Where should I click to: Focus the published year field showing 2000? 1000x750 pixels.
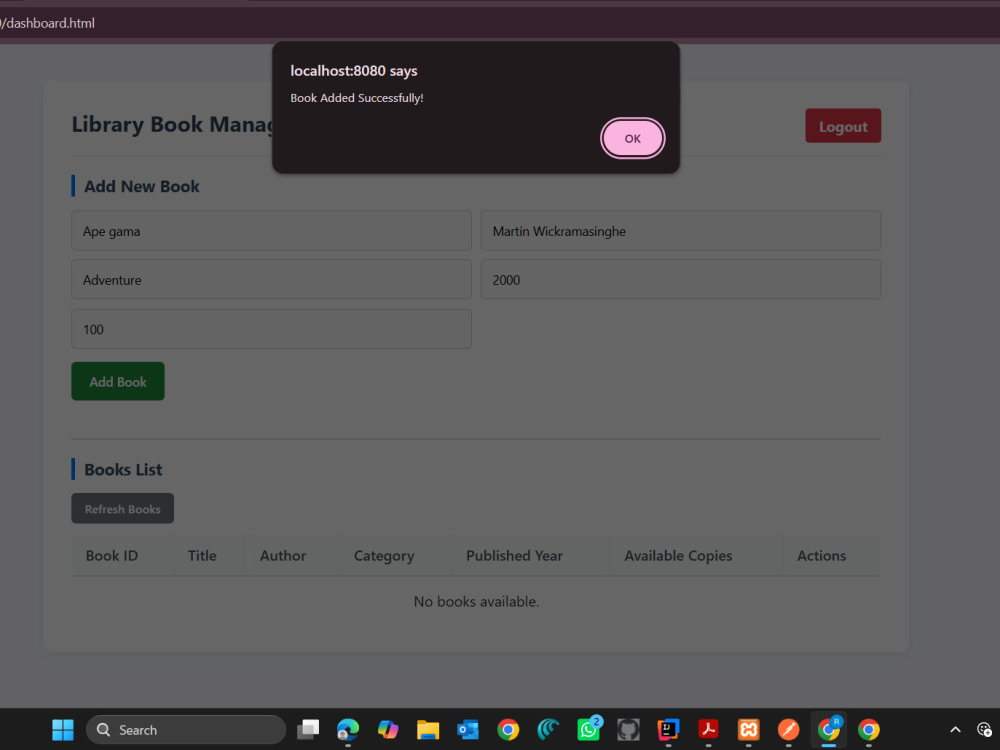tap(680, 279)
